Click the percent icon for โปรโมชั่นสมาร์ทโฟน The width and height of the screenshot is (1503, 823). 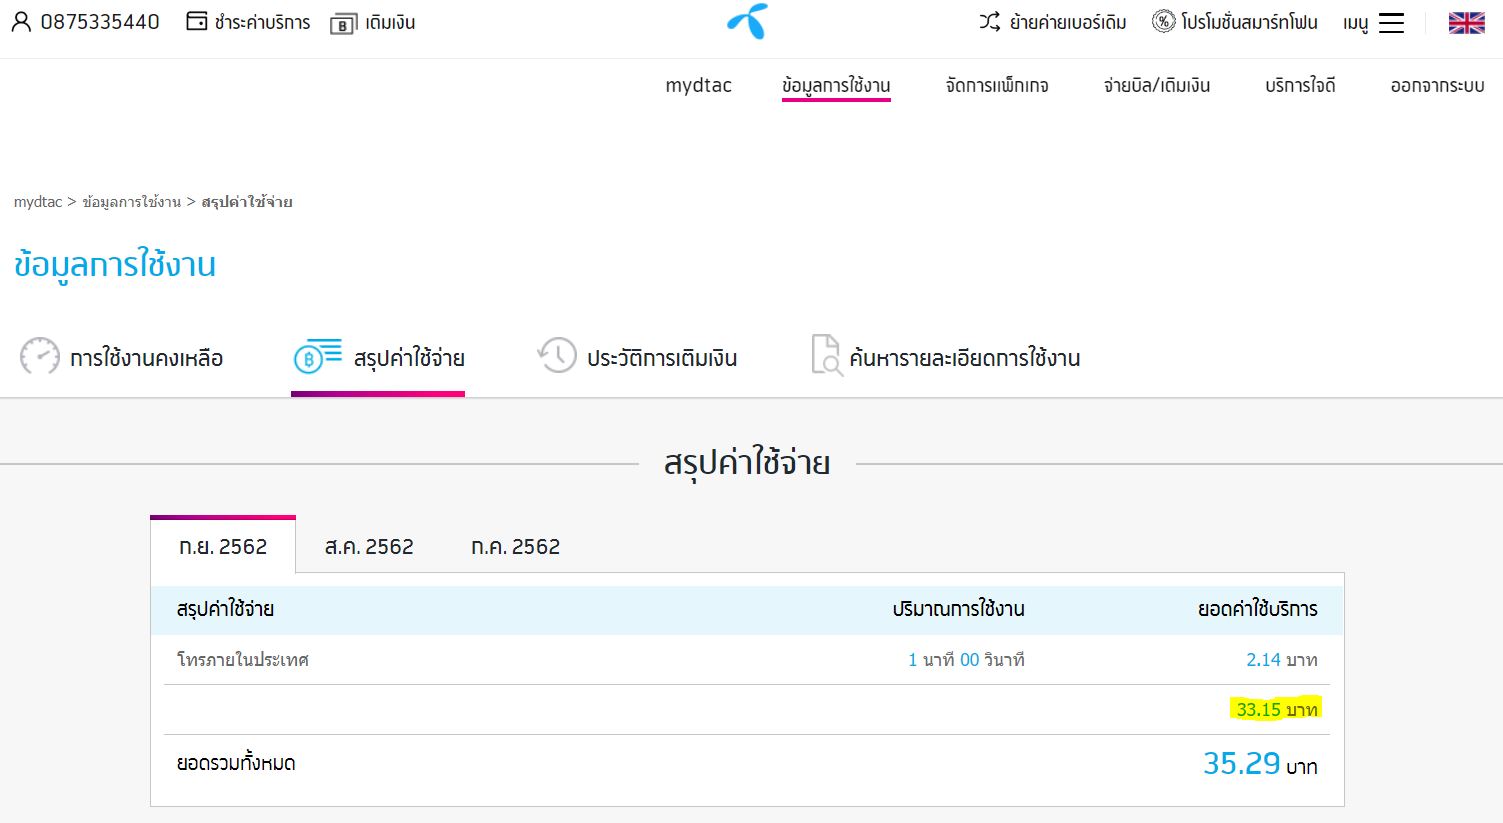click(x=1163, y=21)
